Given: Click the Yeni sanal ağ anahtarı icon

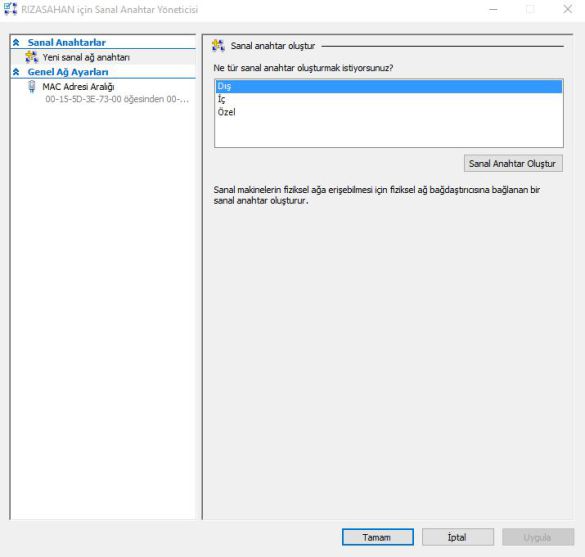Looking at the screenshot, I should (x=32, y=57).
